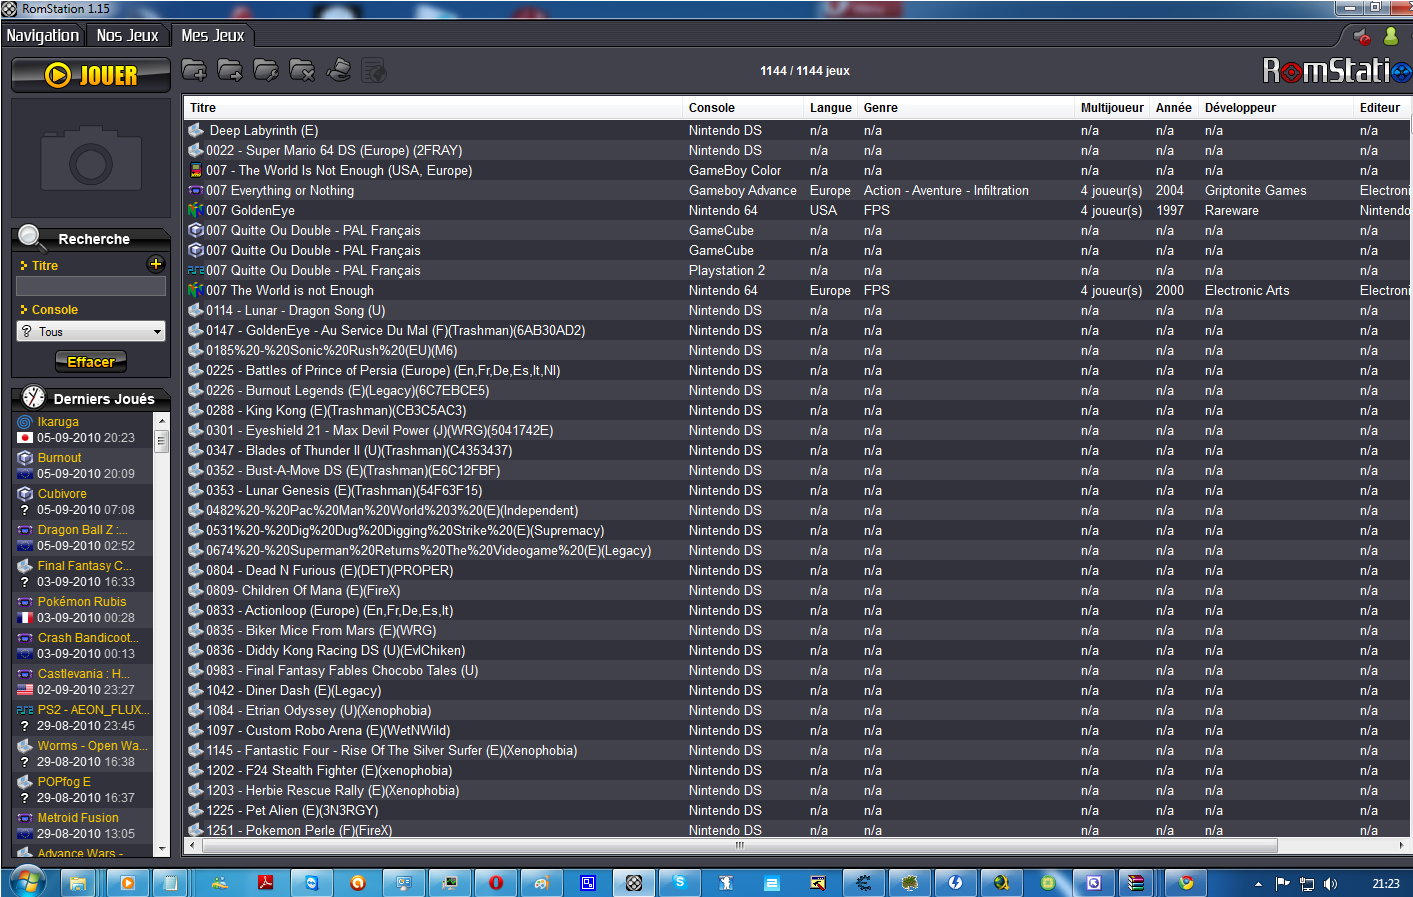
Task: Click the Deep Labyrinth (E) row icon
Action: tap(196, 130)
